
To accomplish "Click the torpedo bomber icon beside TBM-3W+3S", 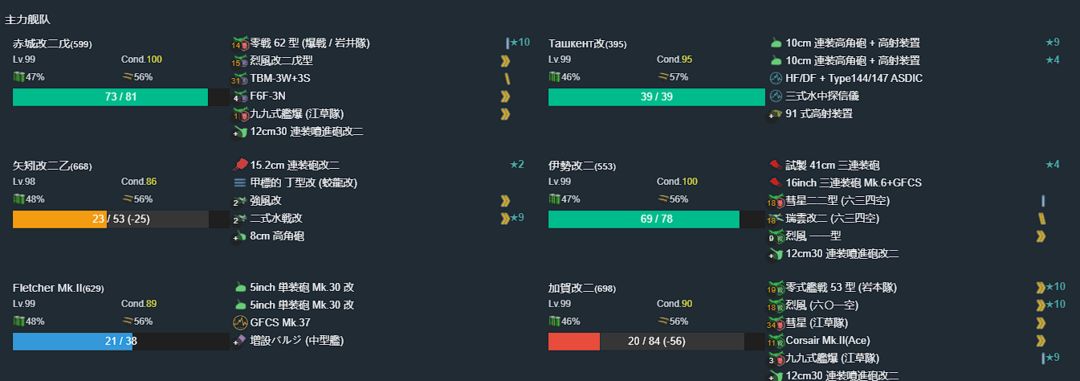I will 240,79.
